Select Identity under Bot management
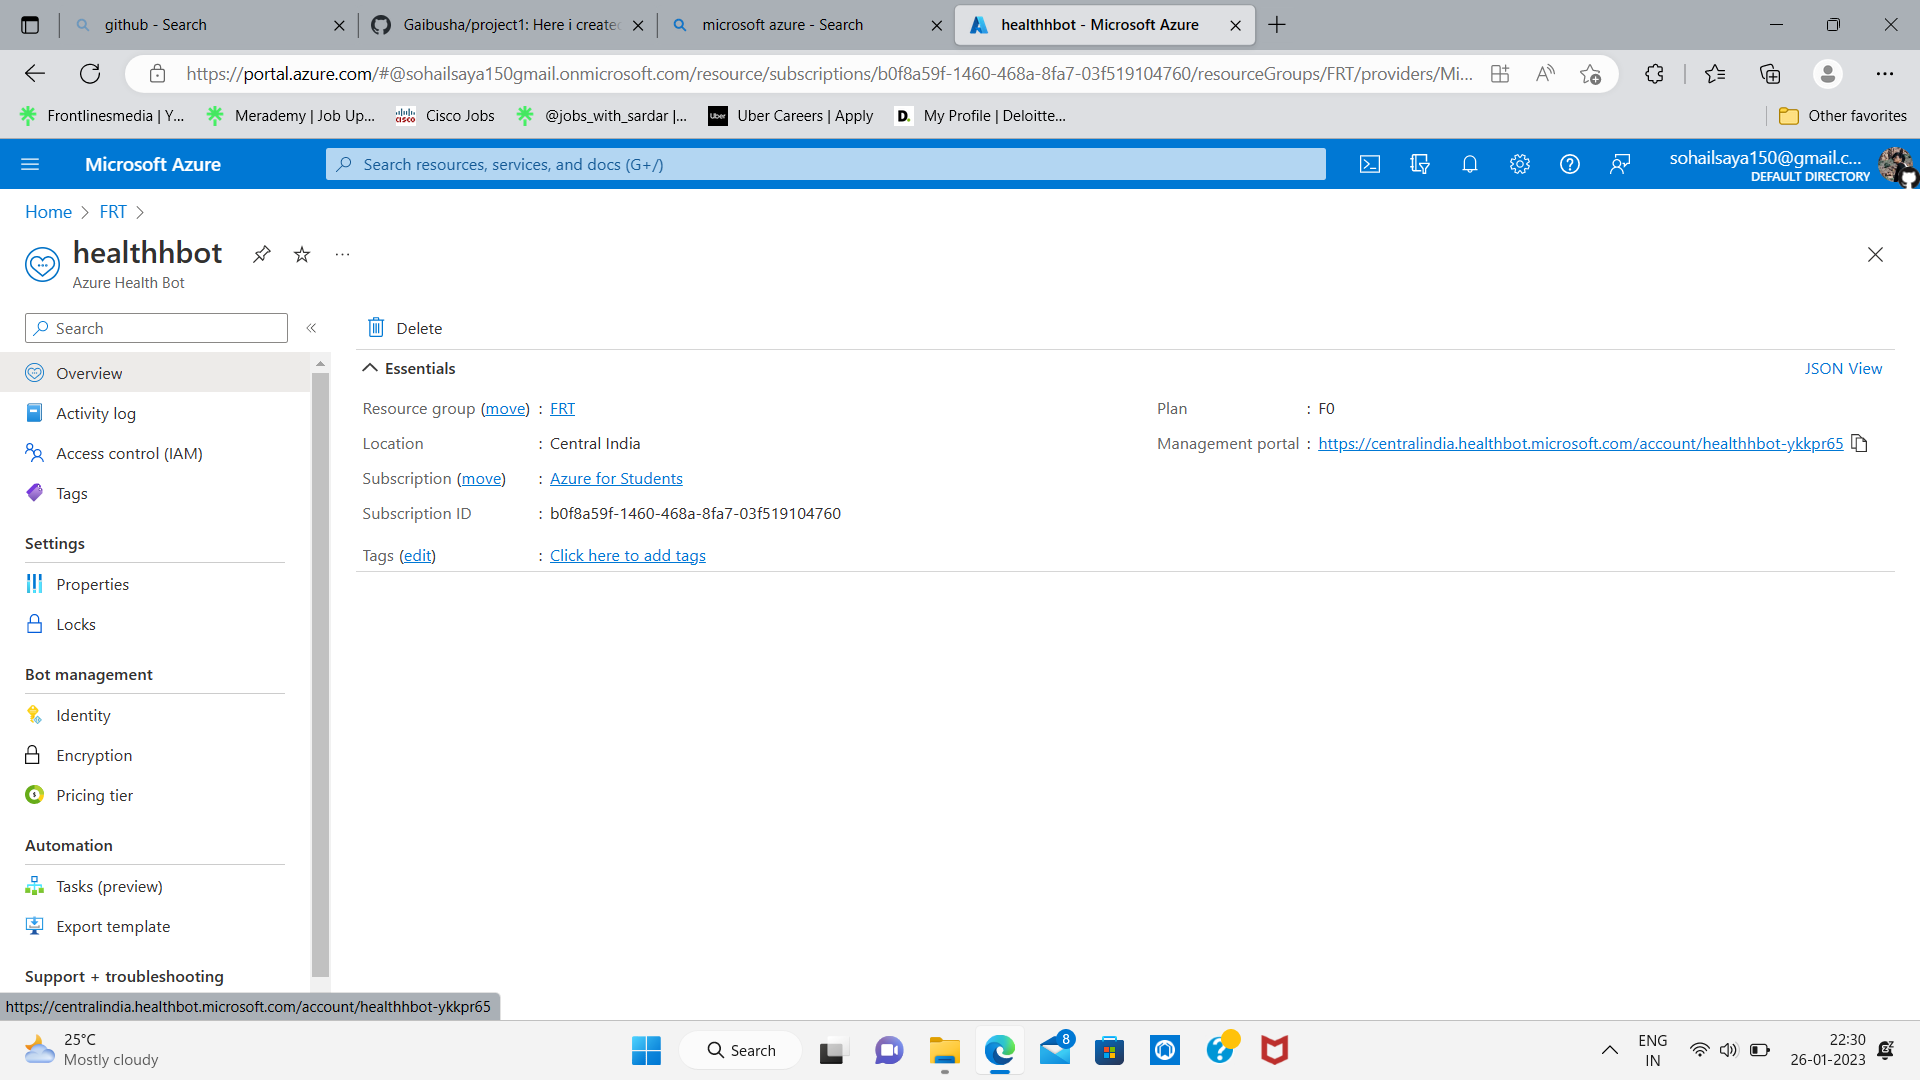The width and height of the screenshot is (1920, 1080). tap(83, 715)
